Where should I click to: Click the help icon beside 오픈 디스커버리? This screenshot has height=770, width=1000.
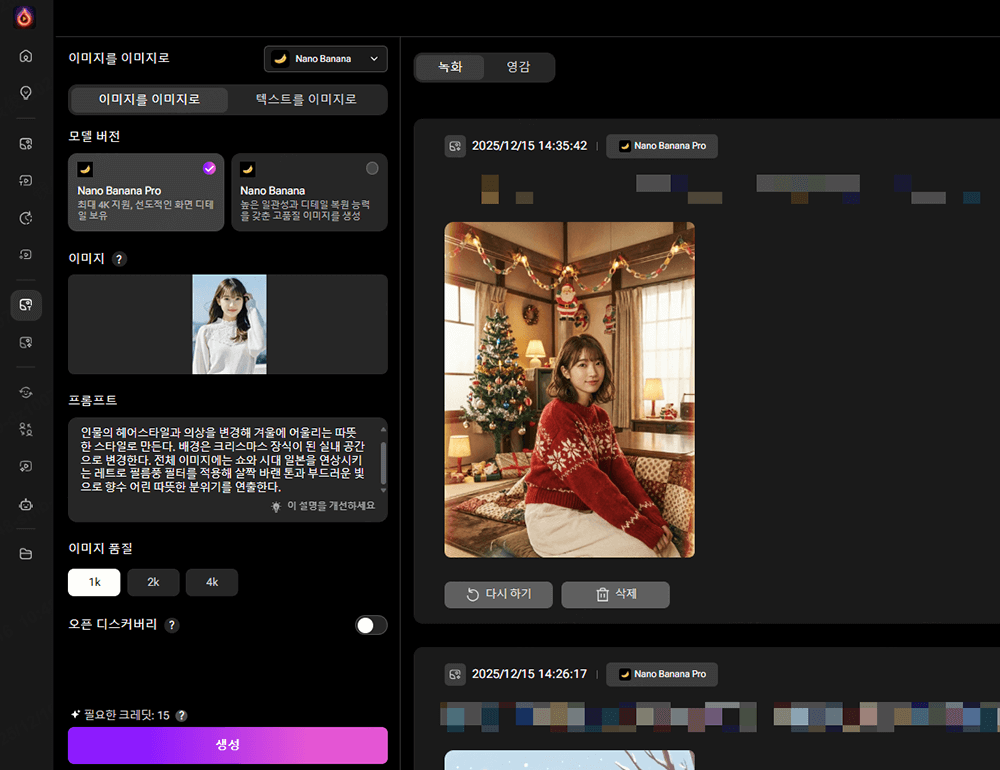point(172,625)
